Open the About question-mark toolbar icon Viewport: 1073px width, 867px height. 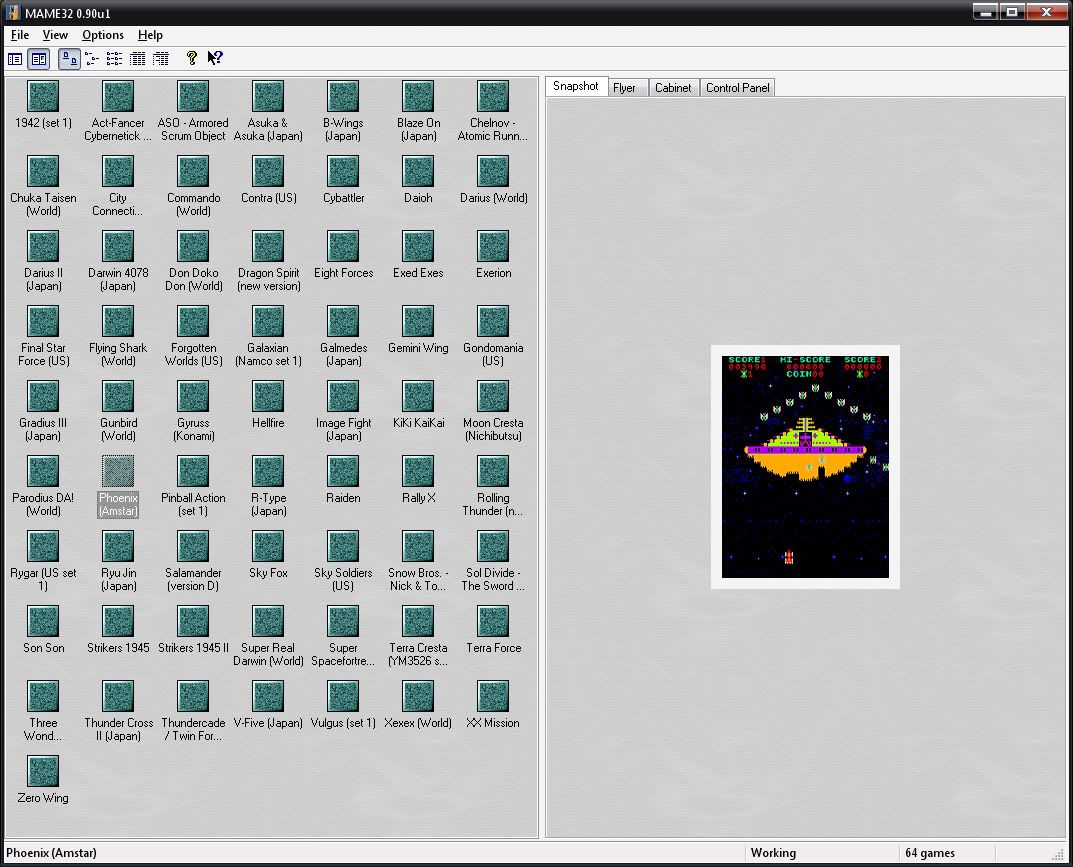(x=192, y=58)
